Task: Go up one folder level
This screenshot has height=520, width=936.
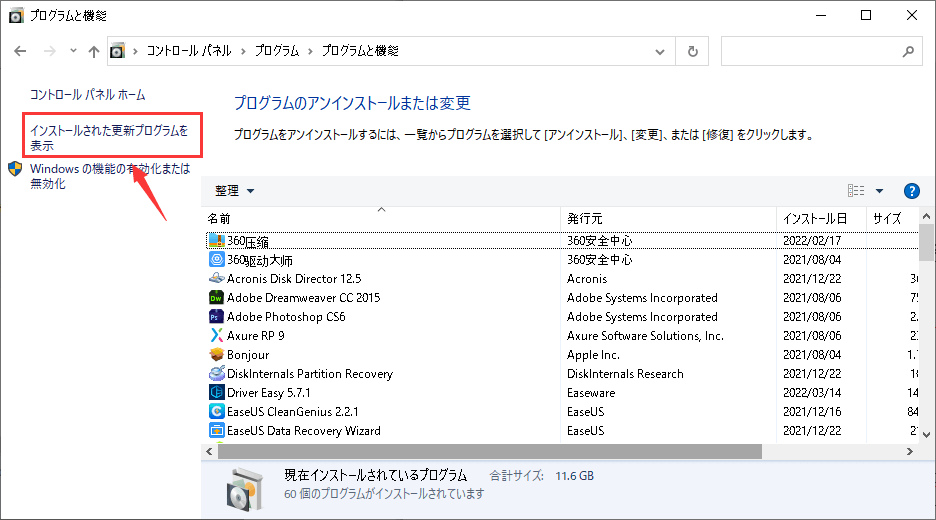Action: tap(94, 51)
